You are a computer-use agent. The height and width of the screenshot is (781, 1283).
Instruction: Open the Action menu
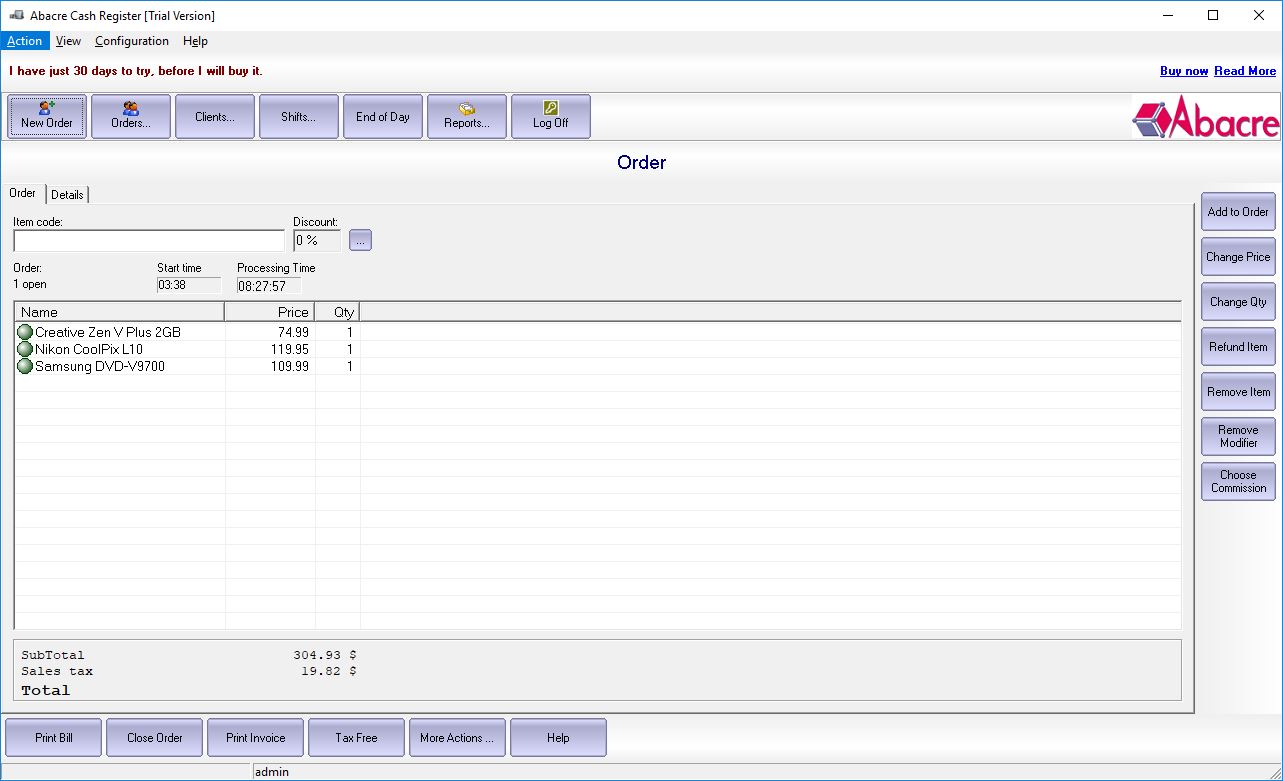24,41
